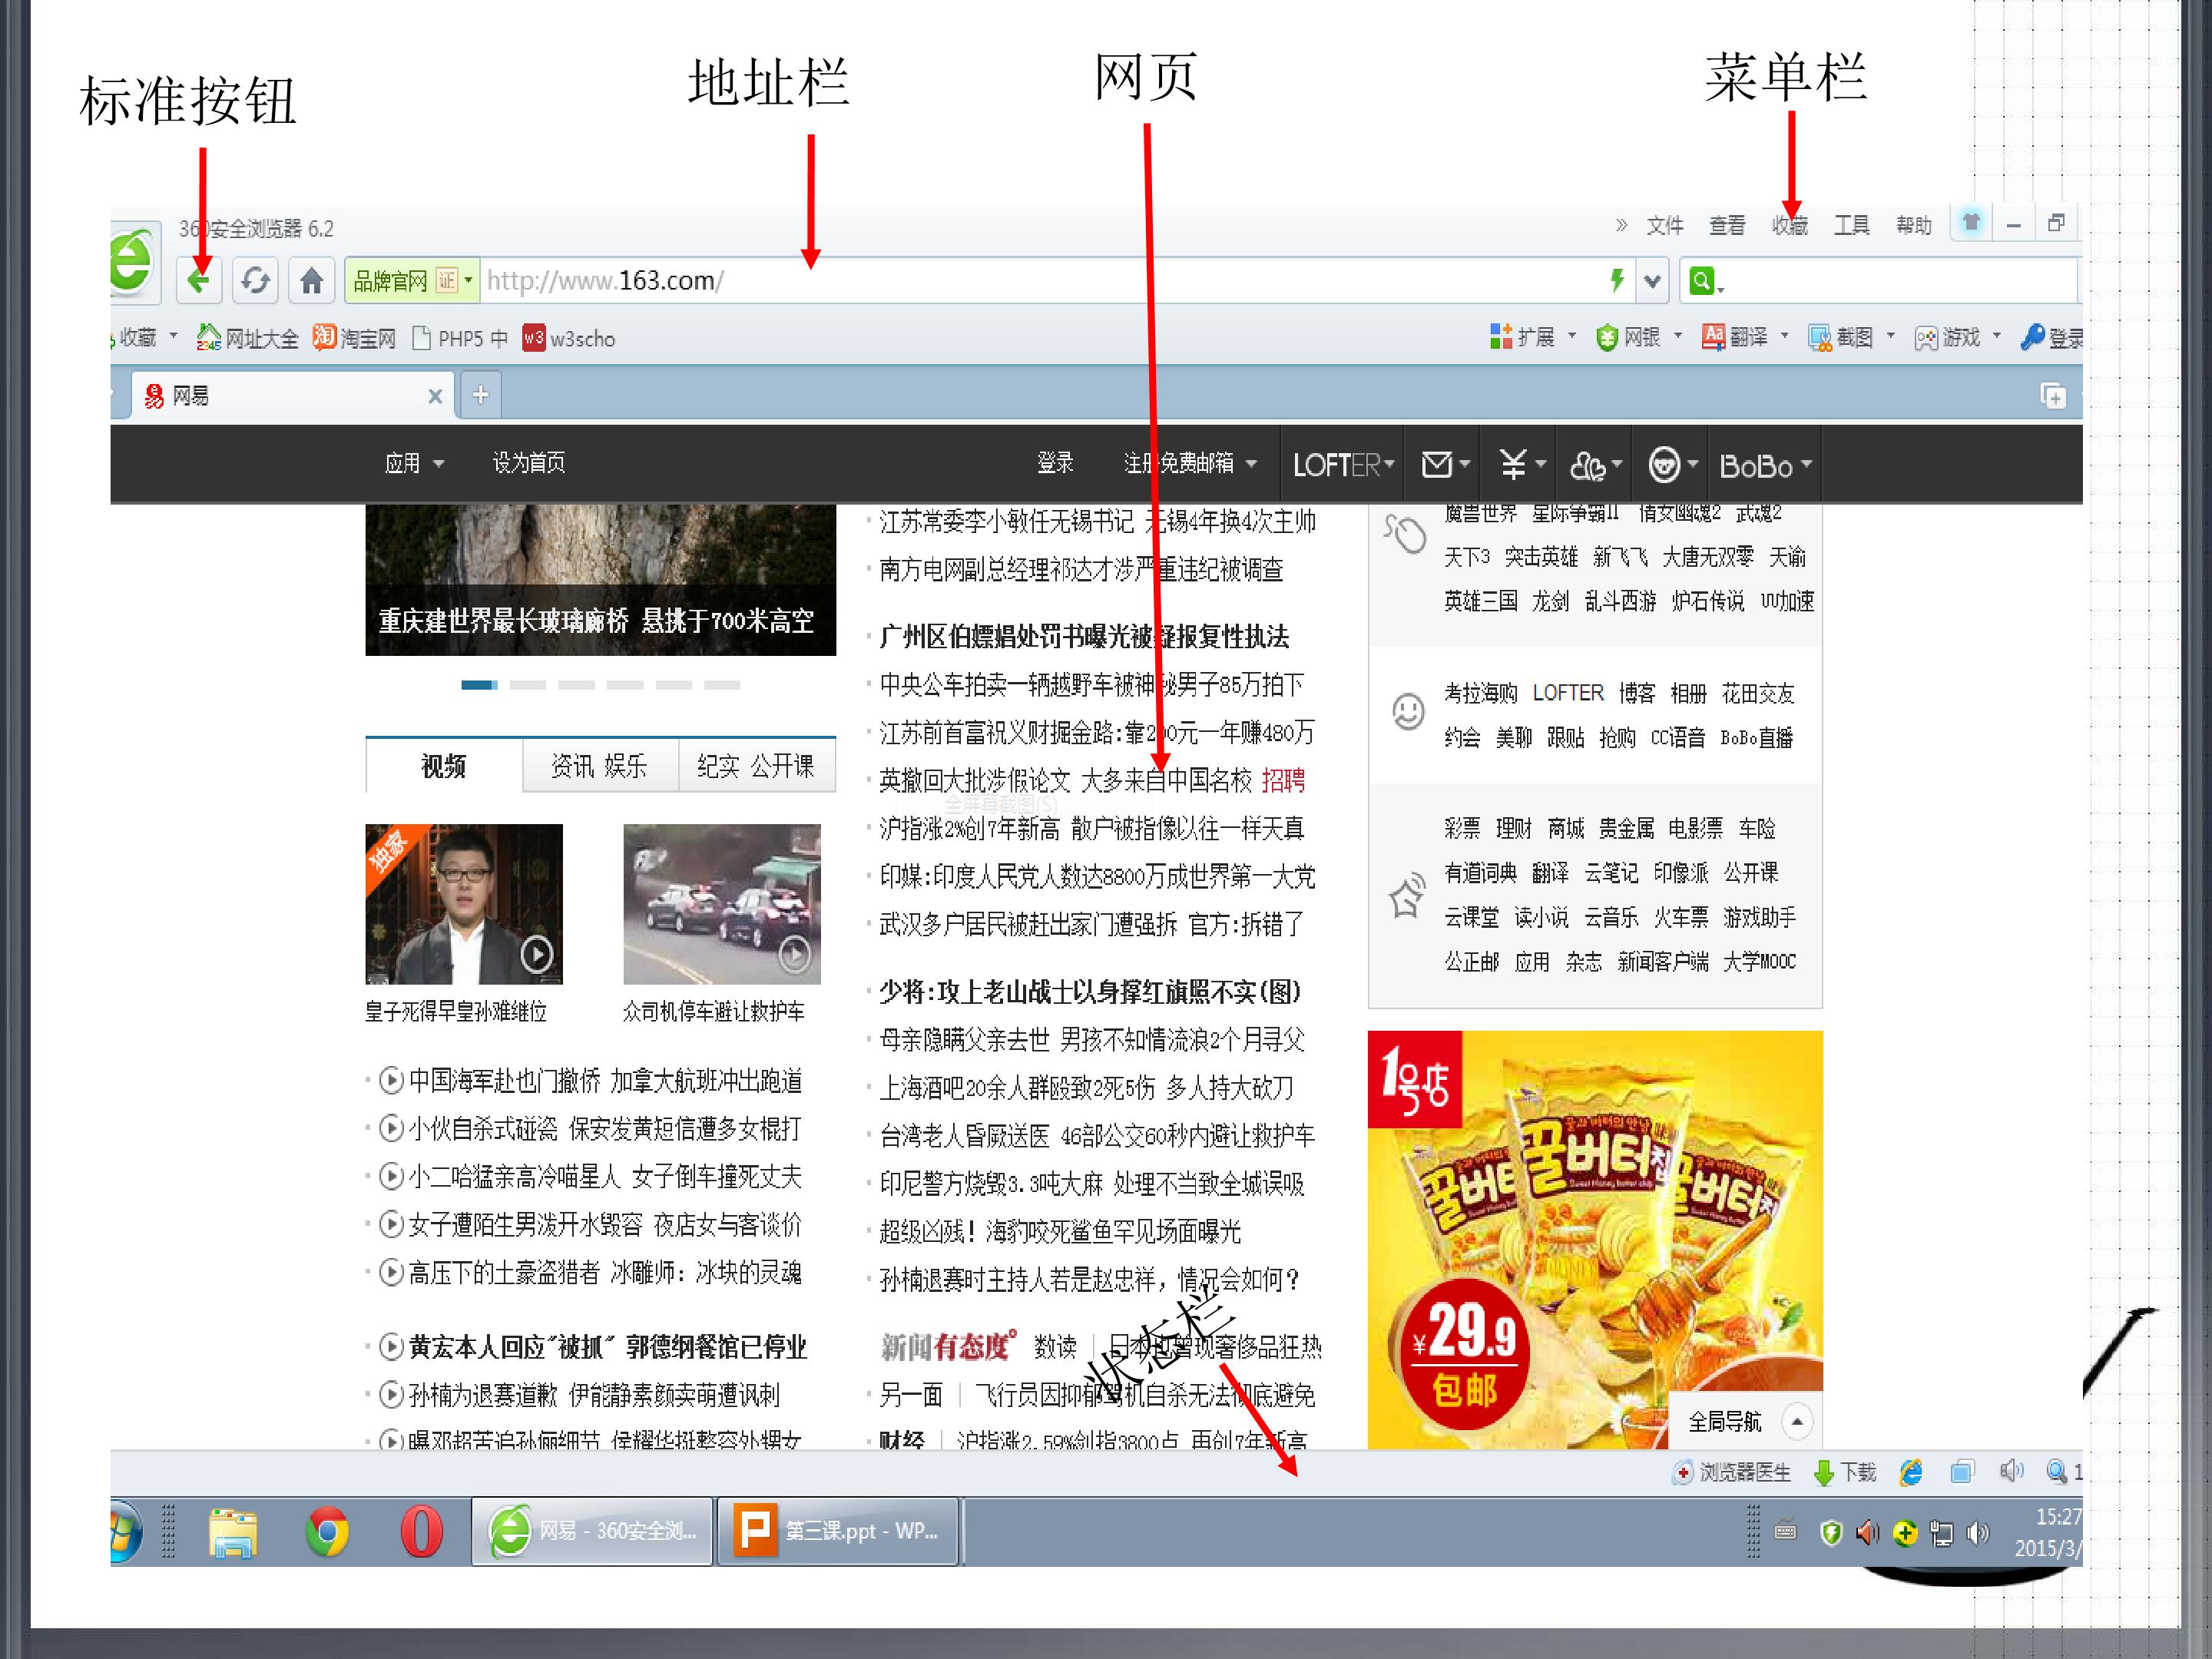
Task: Click the green back arrow button
Action: click(199, 280)
